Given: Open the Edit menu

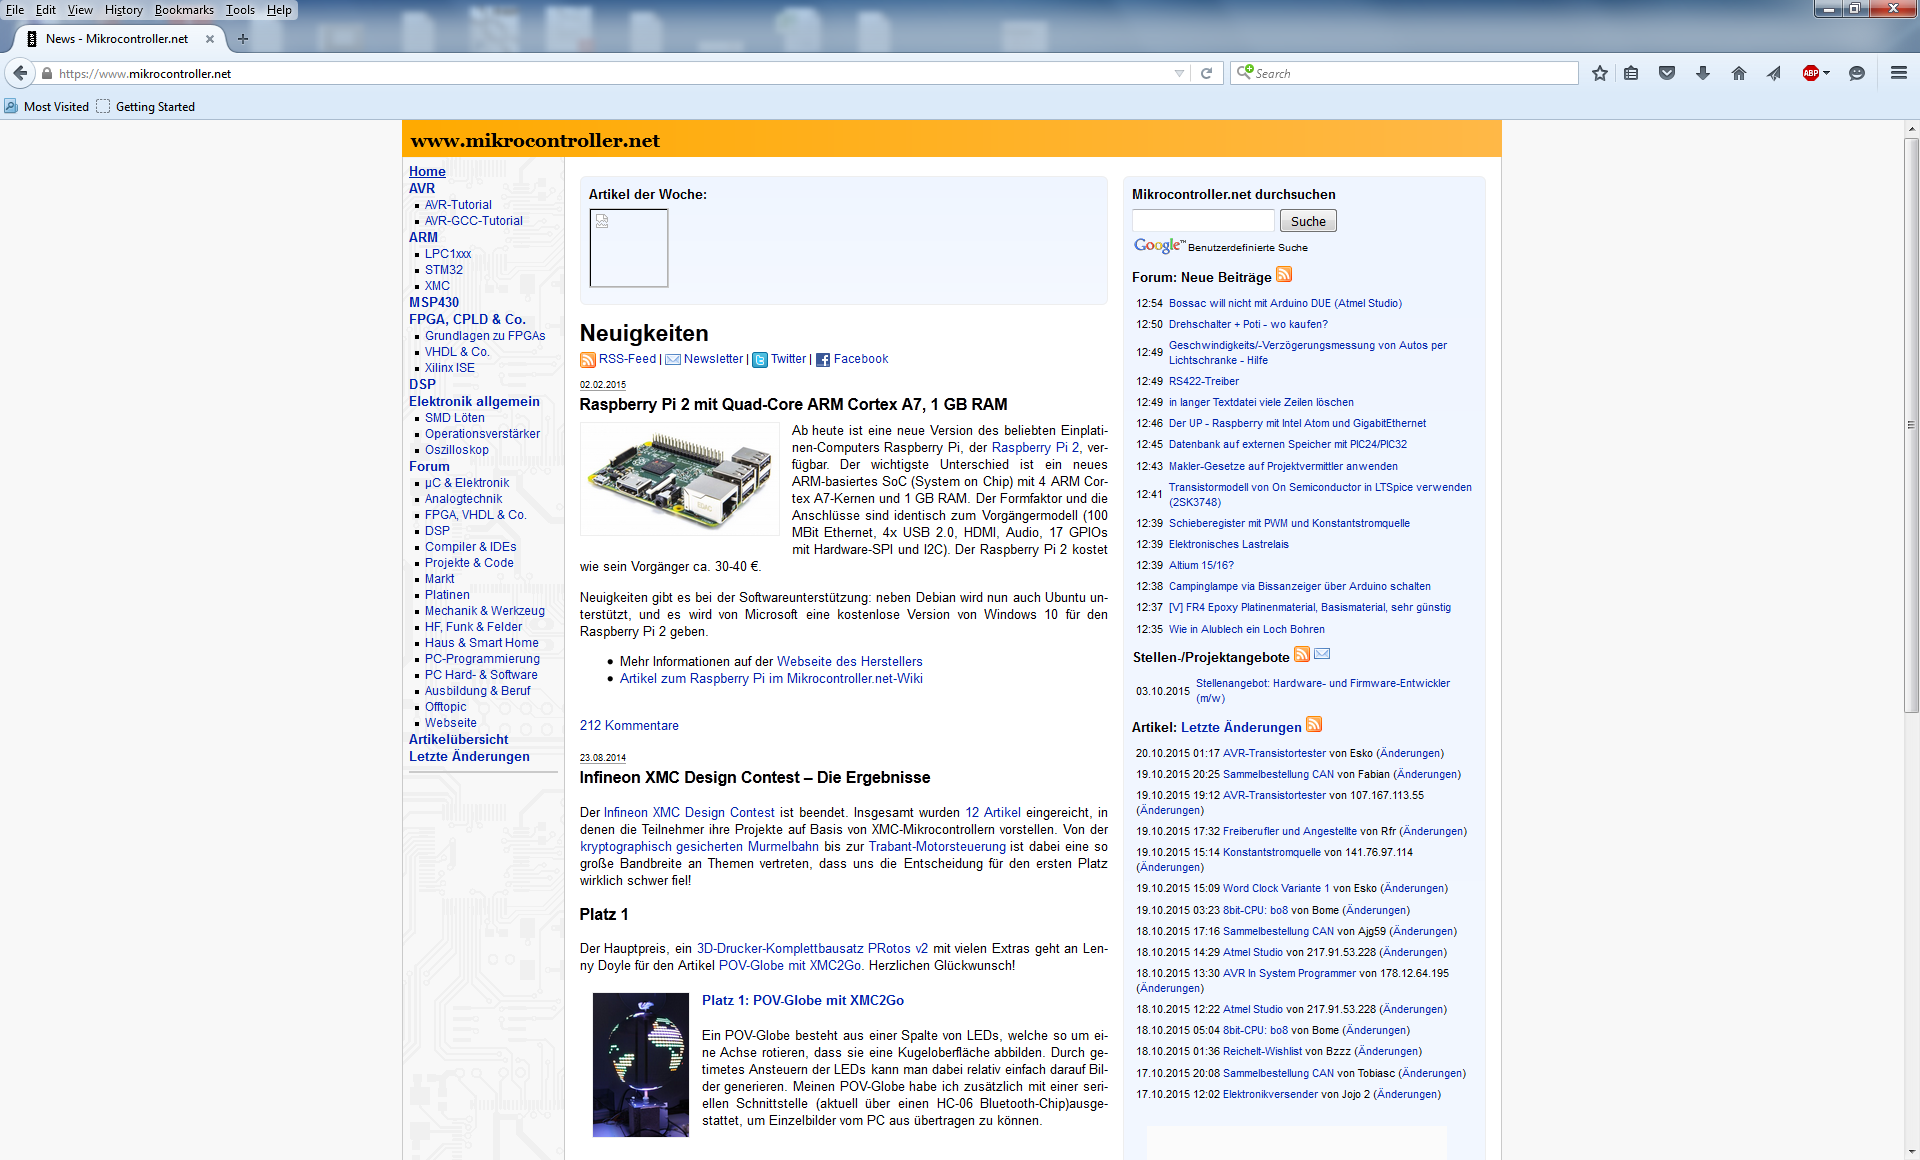Looking at the screenshot, I should point(46,10).
